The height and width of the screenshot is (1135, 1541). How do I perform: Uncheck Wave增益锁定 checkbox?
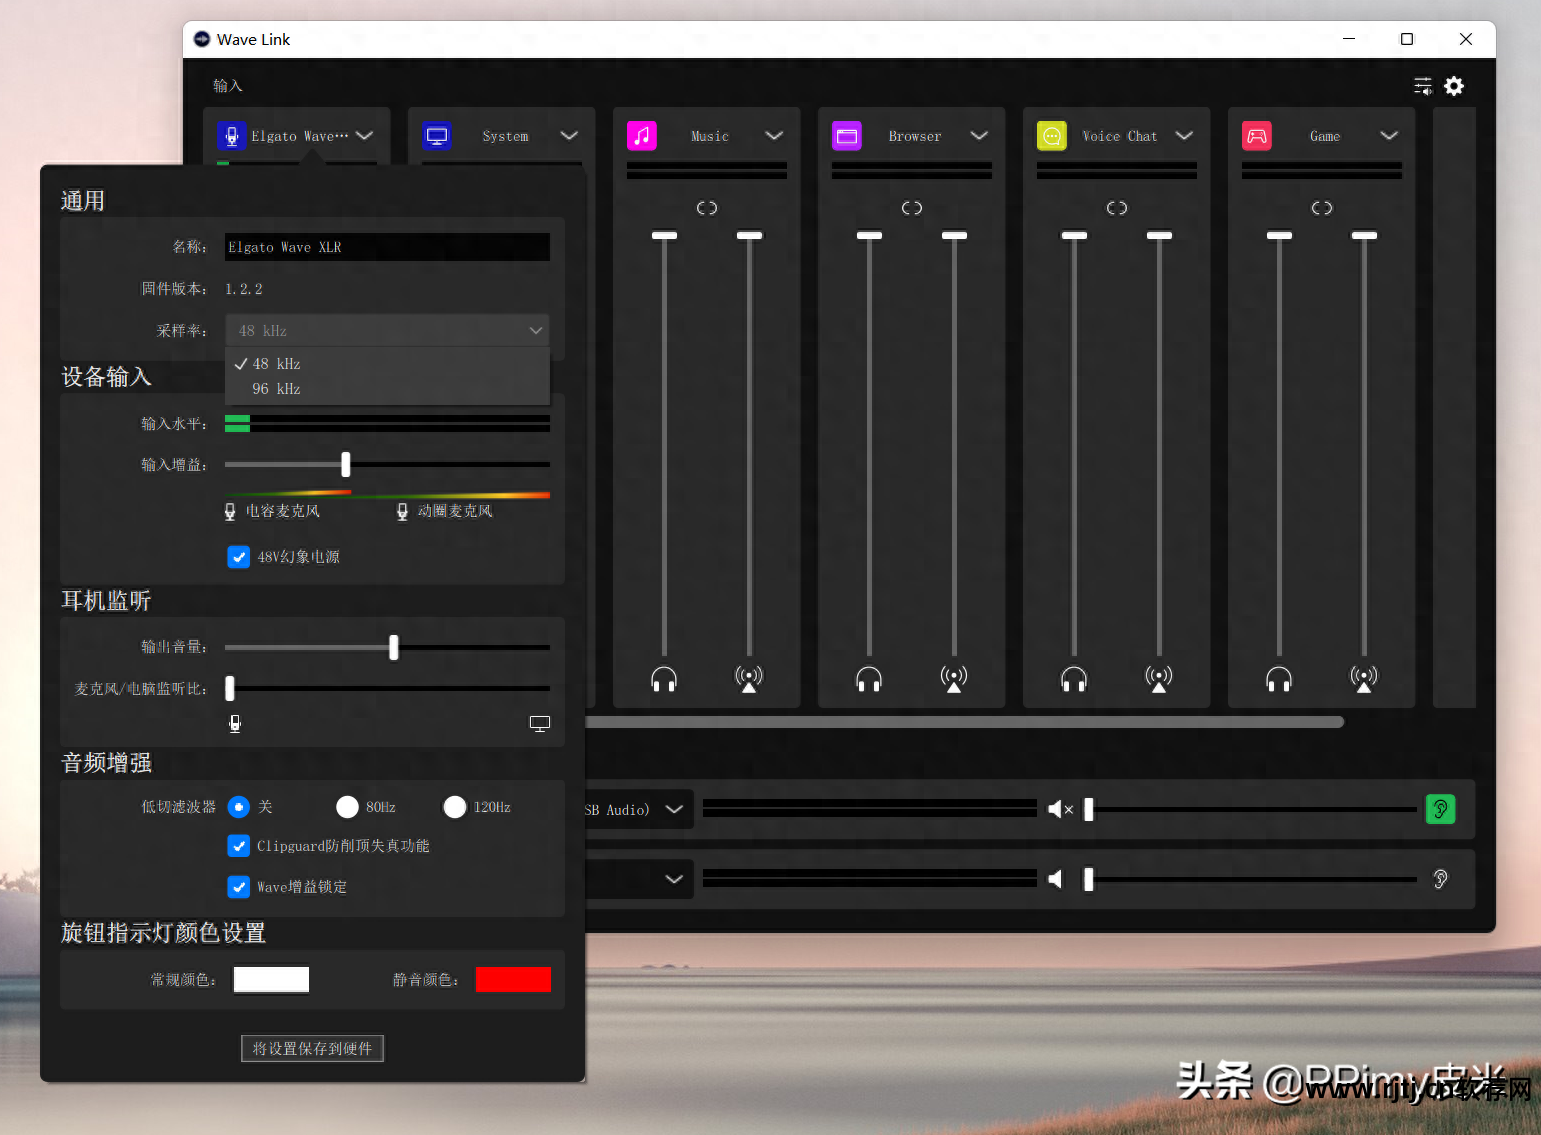coord(239,887)
